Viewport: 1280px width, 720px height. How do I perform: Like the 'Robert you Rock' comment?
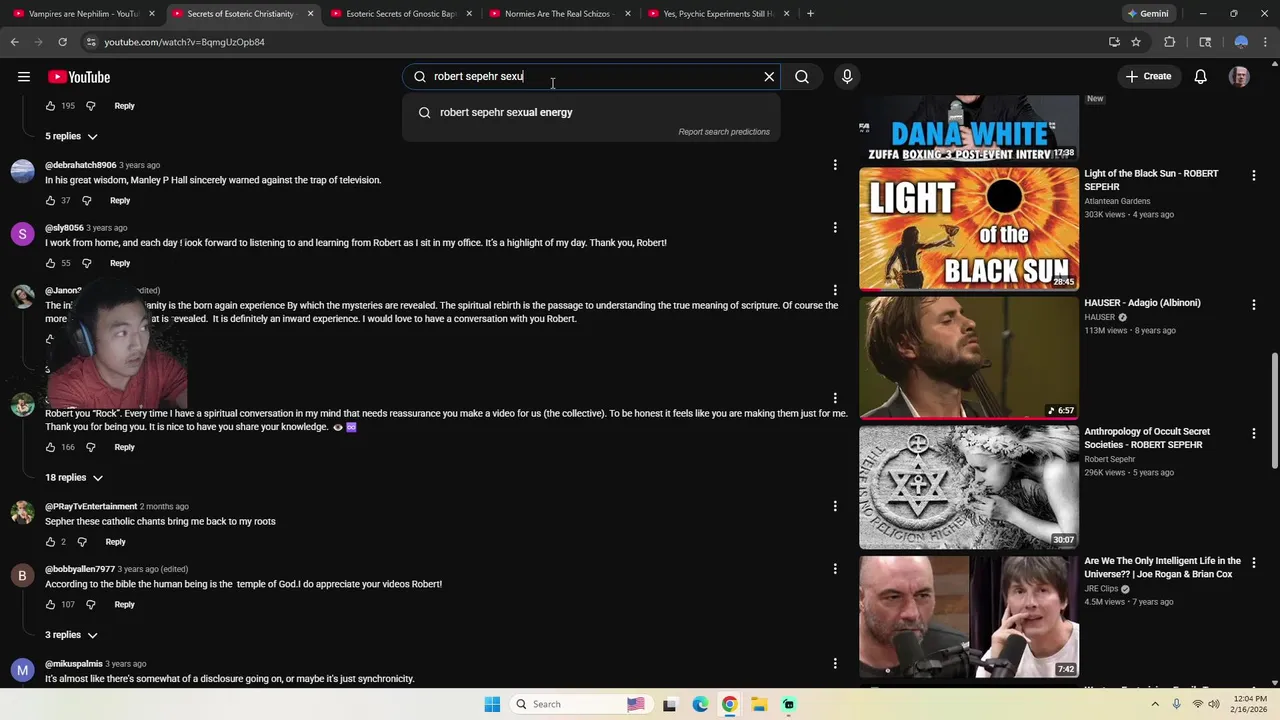click(x=51, y=448)
